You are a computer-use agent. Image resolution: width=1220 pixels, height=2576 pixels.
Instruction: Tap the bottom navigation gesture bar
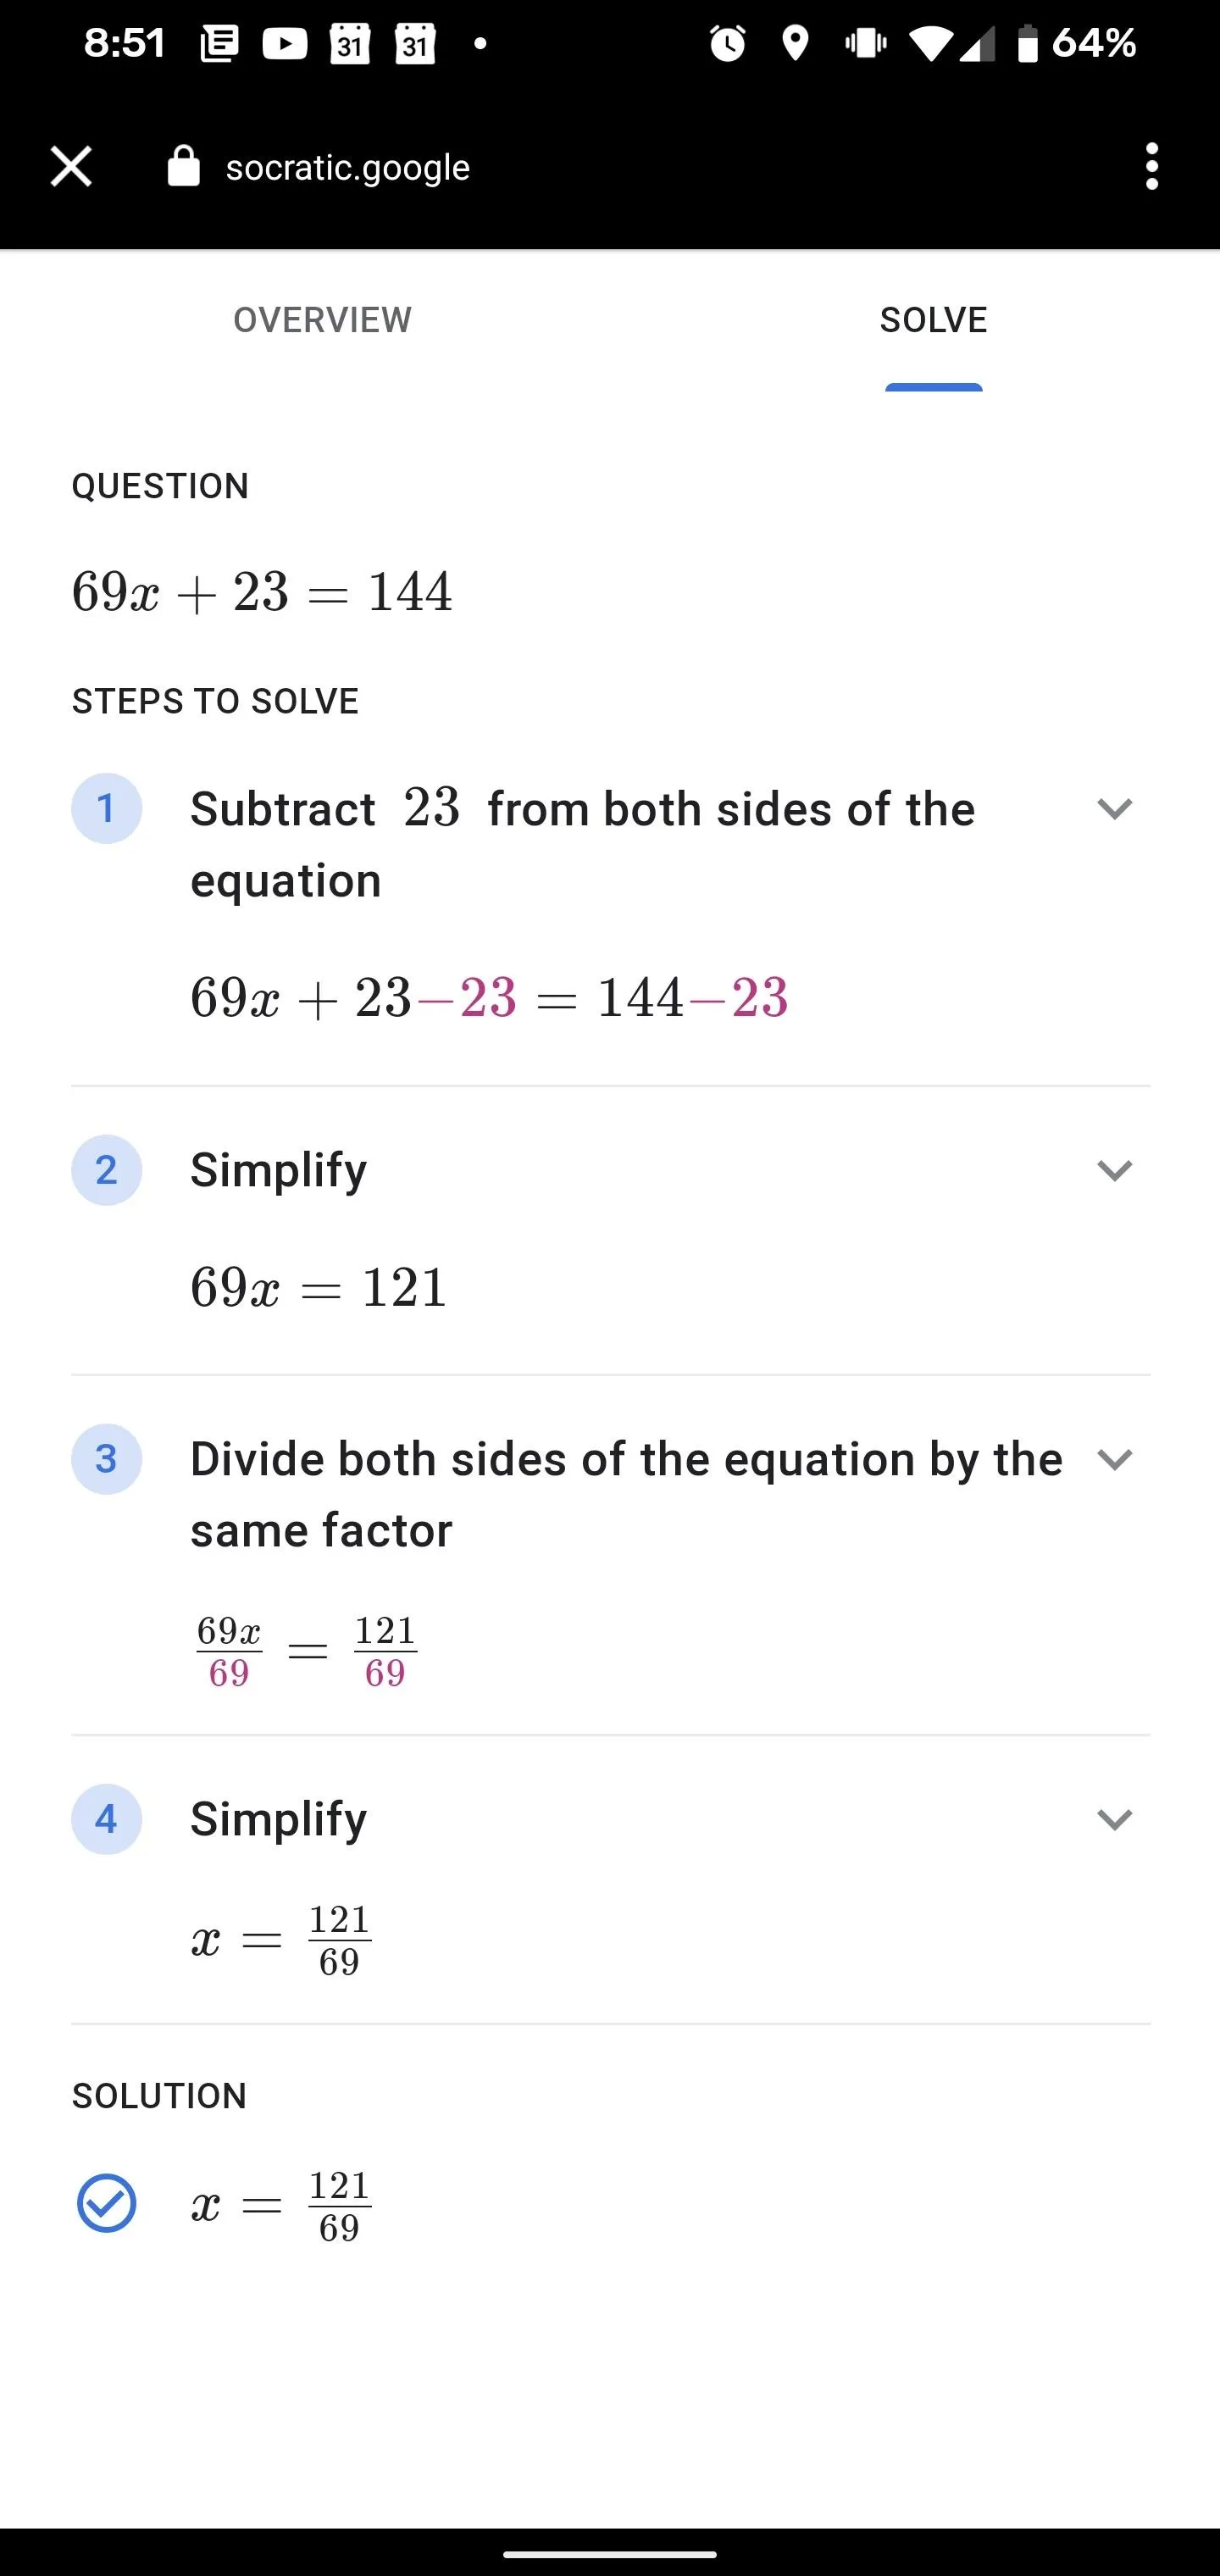tap(610, 2554)
